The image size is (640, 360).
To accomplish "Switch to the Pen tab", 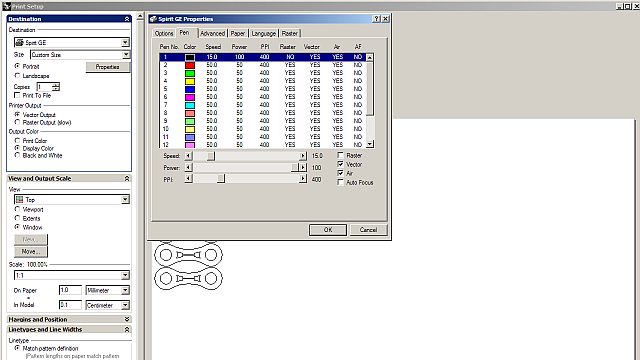I will [x=184, y=33].
